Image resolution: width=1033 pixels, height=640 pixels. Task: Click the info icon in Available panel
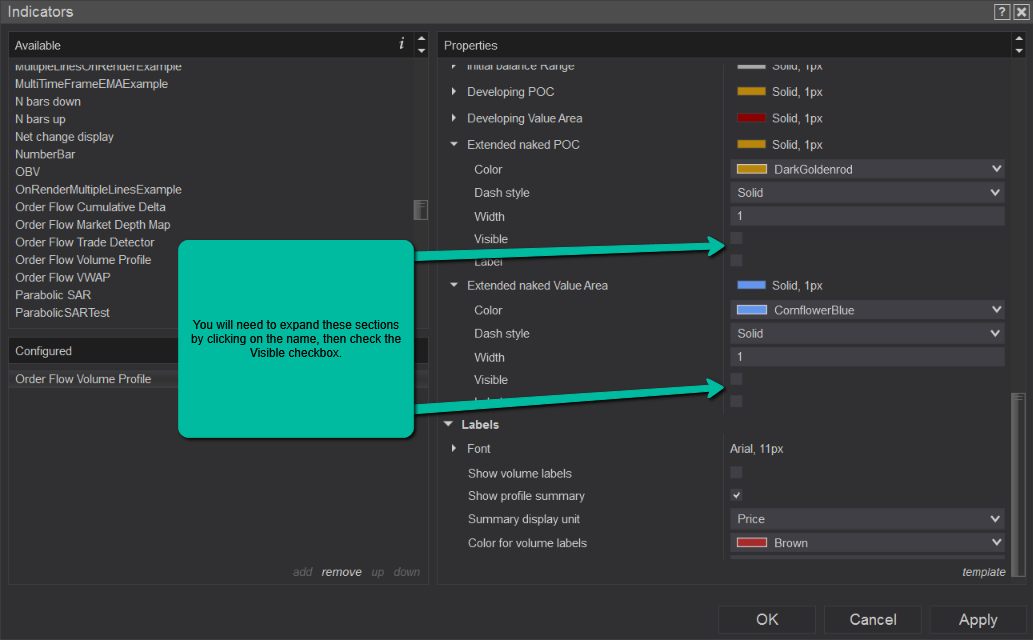tap(401, 44)
